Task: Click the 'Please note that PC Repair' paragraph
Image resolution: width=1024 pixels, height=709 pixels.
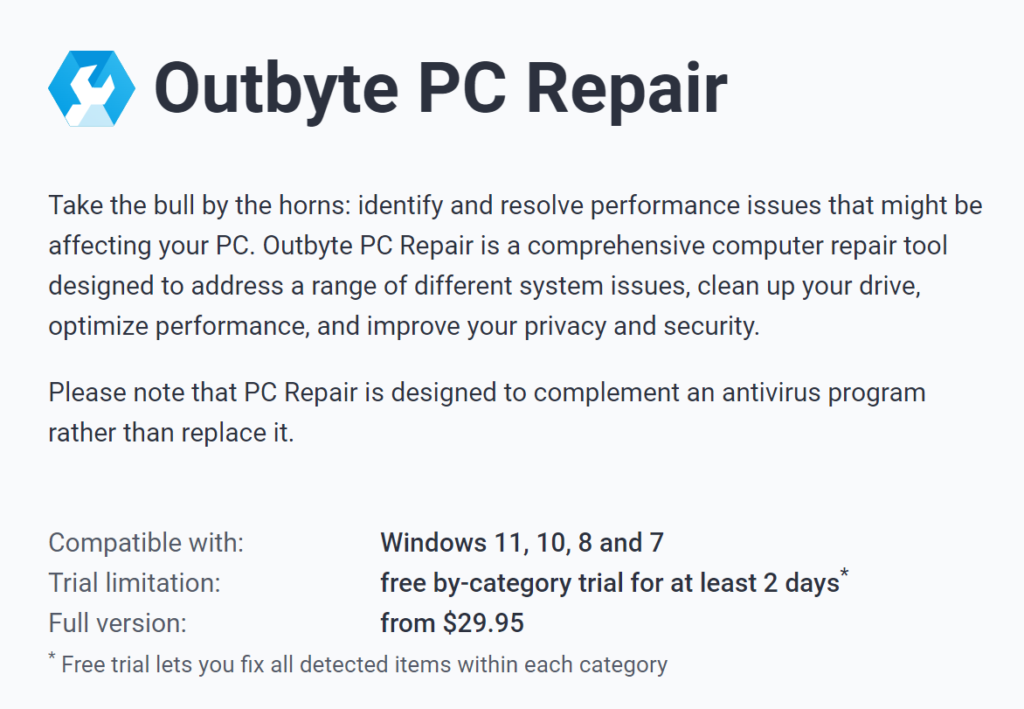Action: tap(487, 413)
